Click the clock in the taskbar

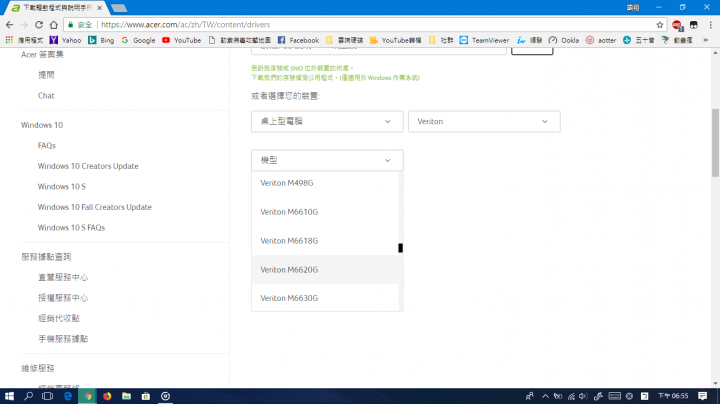click(673, 396)
